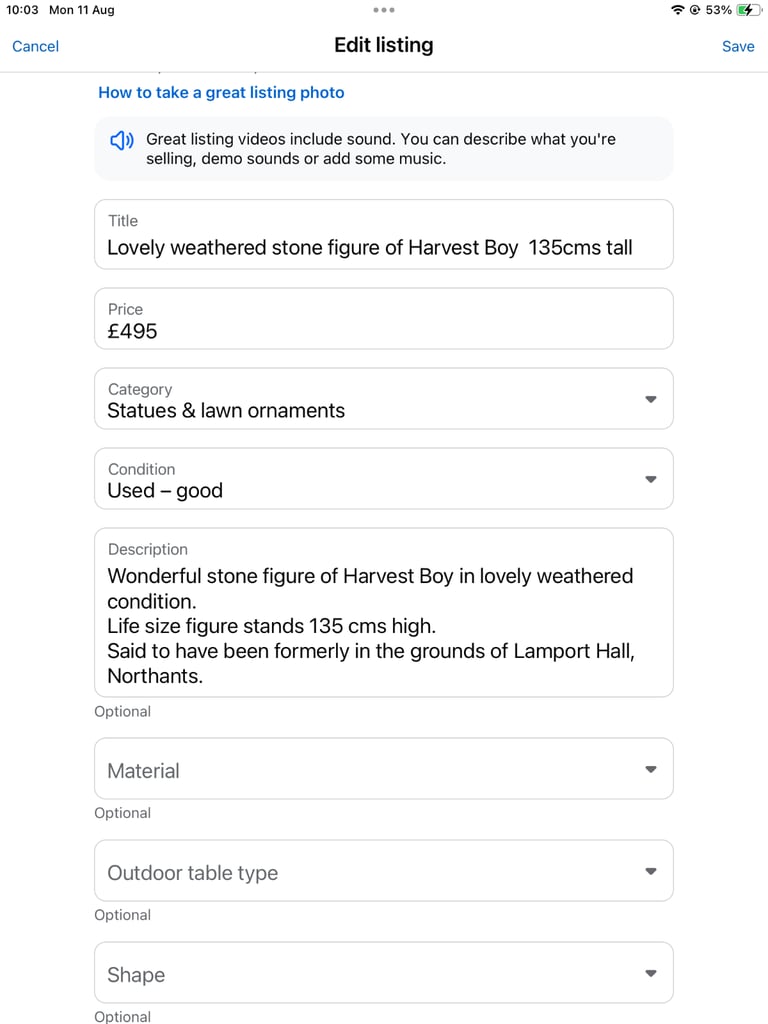Edit the Description text about Harvest Boy

click(384, 613)
